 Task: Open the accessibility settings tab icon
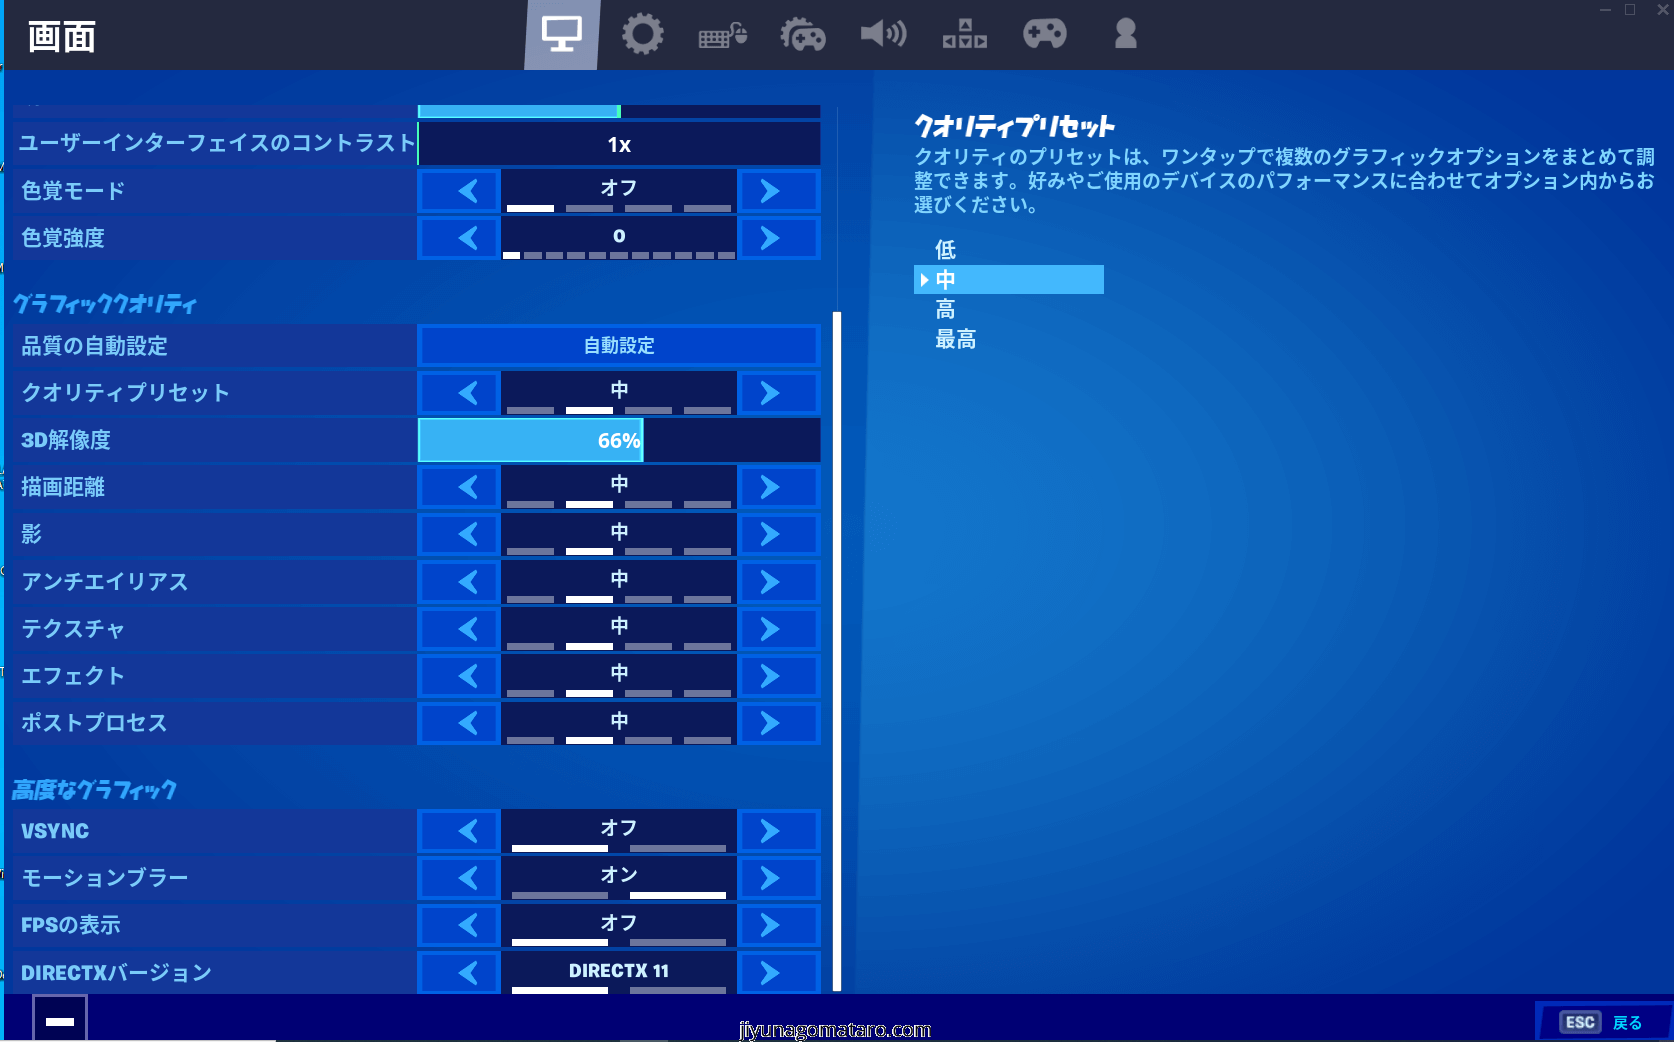pos(964,35)
